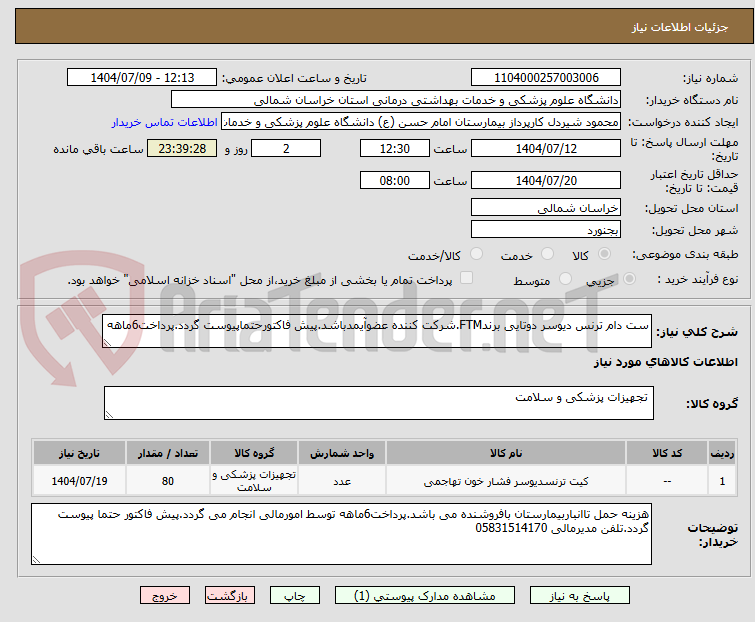Open مشاهده مدارک پیوستی (1) button
The width and height of the screenshot is (755, 622).
[x=425, y=596]
